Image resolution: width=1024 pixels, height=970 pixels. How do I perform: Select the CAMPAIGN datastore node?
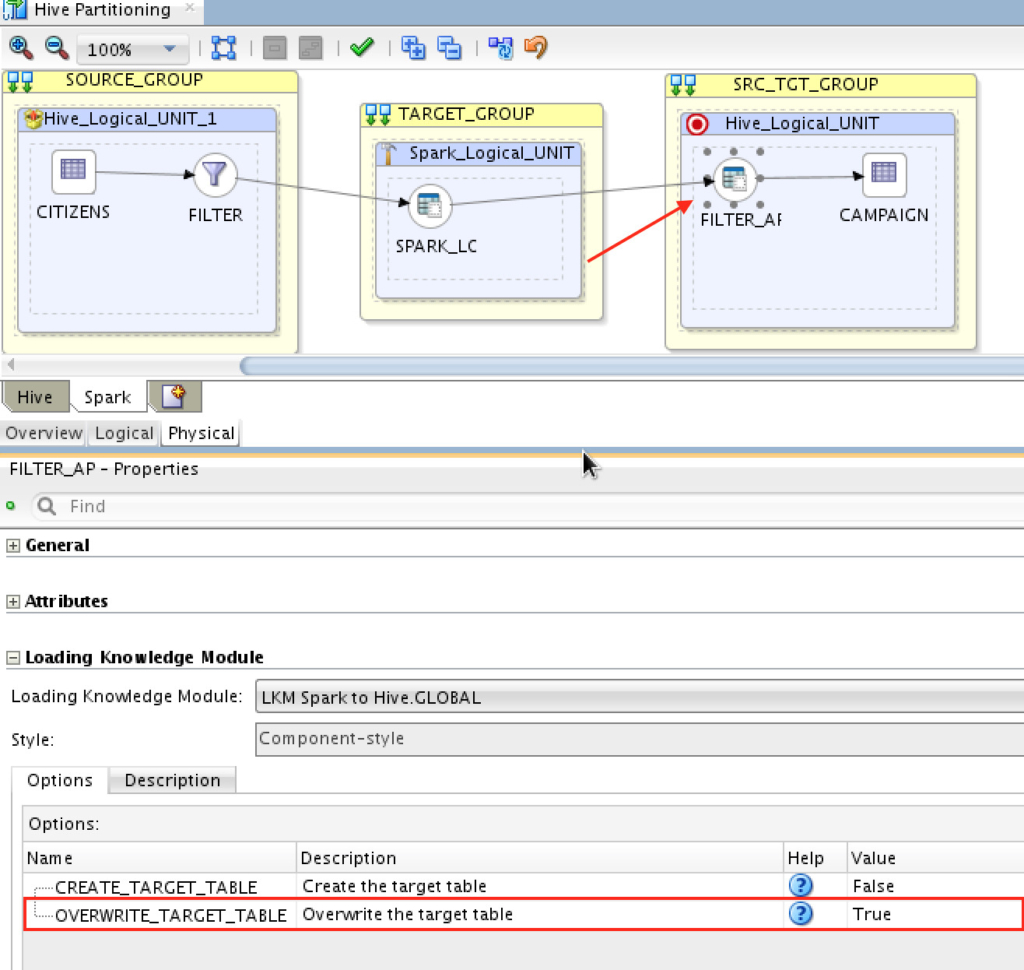(884, 174)
